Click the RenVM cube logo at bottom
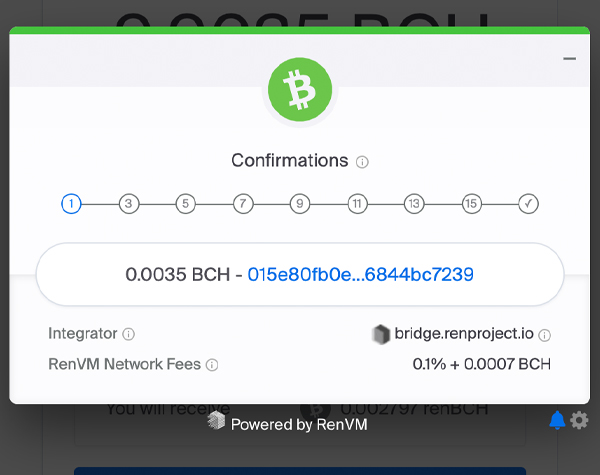This screenshot has height=475, width=600. (x=216, y=420)
